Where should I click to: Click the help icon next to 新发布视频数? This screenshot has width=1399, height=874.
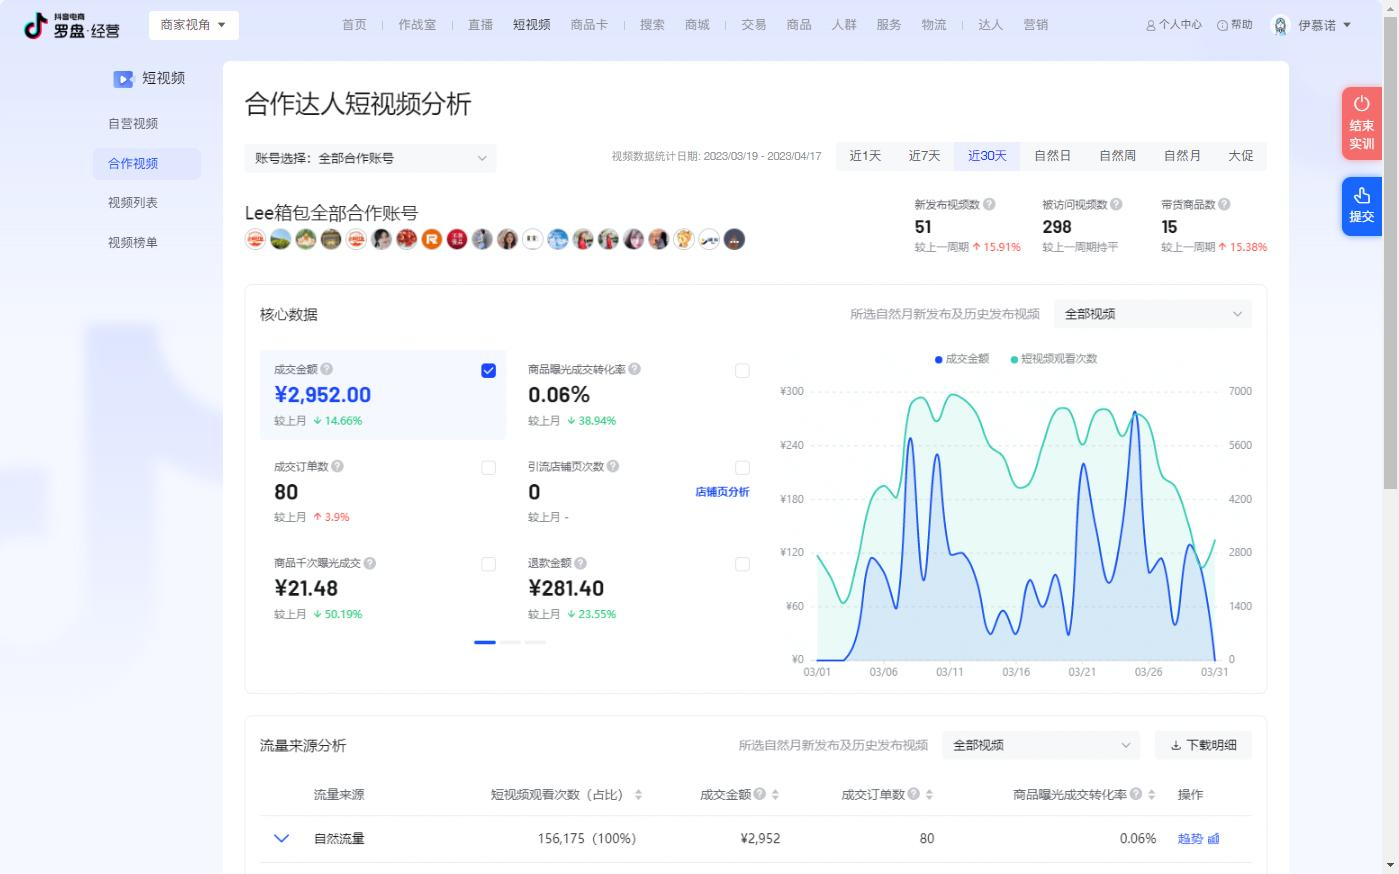[x=989, y=204]
